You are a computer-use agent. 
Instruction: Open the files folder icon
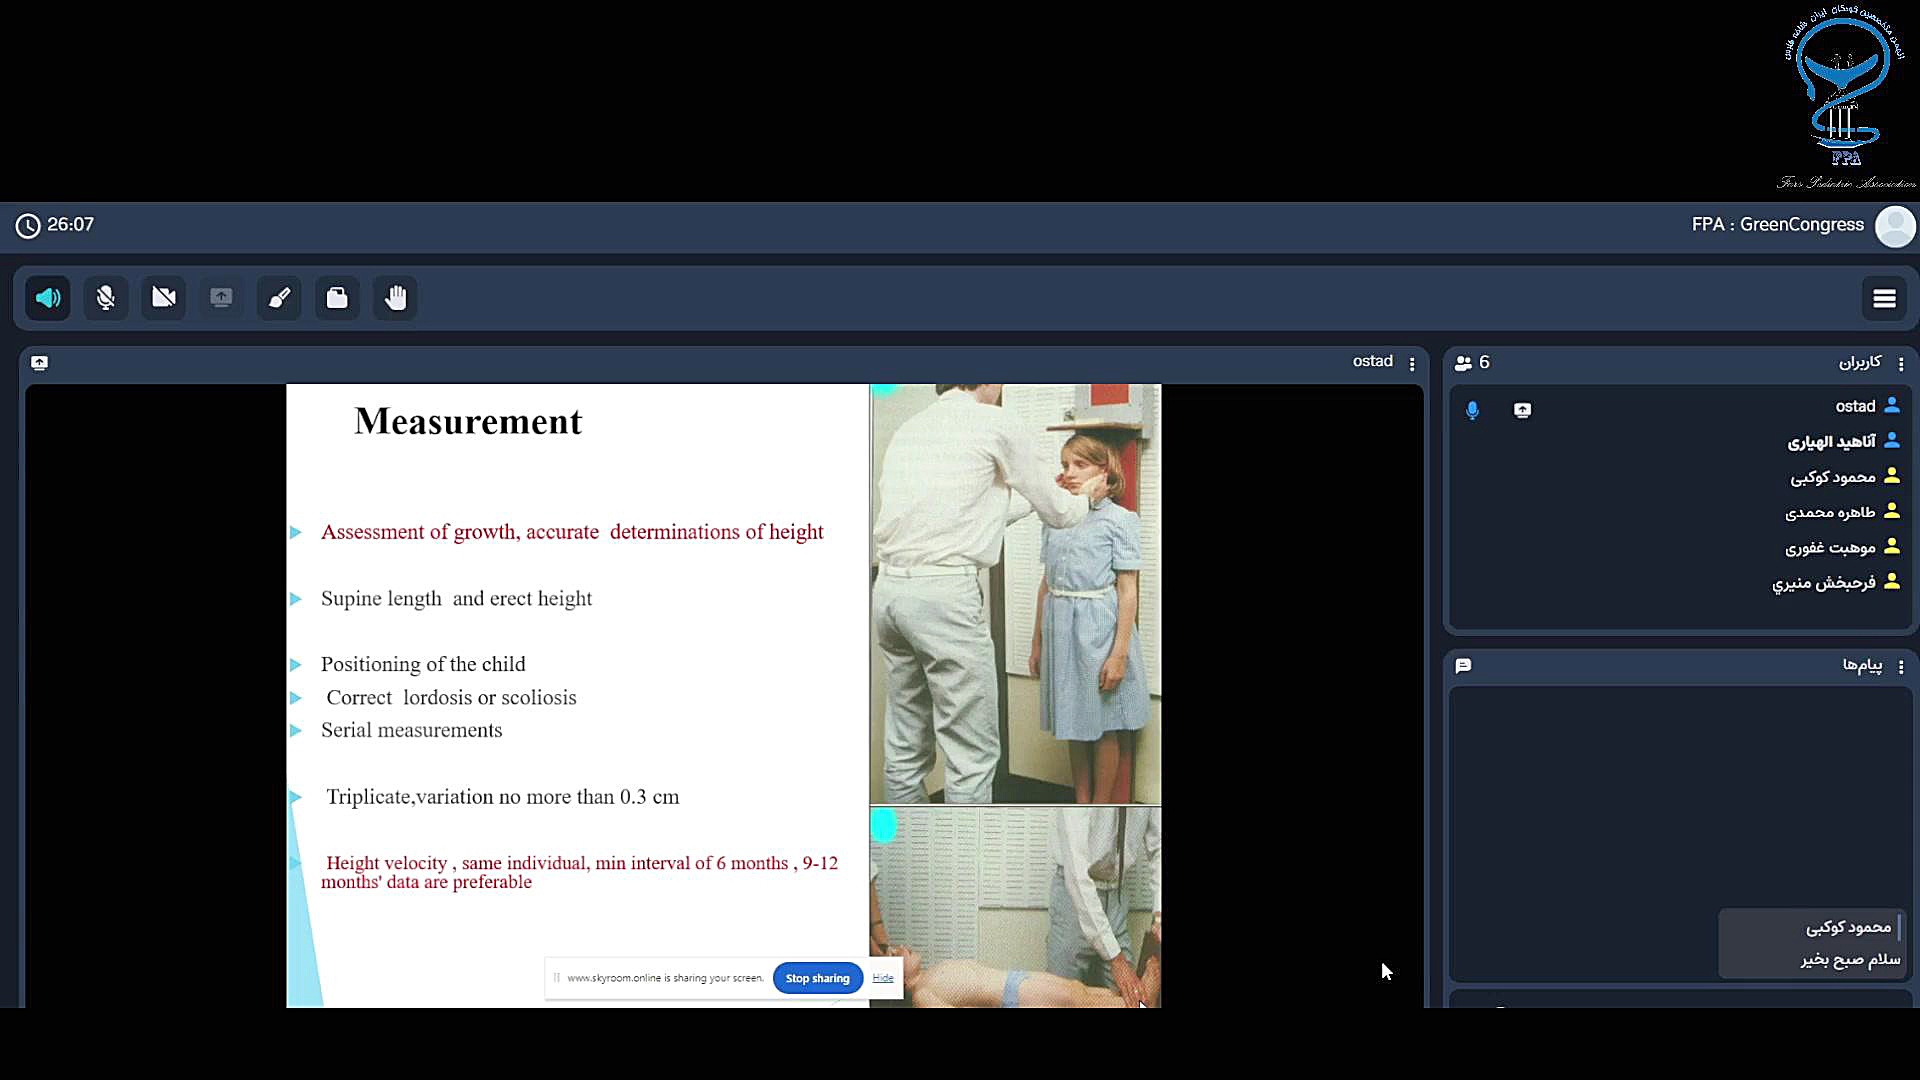(x=337, y=298)
